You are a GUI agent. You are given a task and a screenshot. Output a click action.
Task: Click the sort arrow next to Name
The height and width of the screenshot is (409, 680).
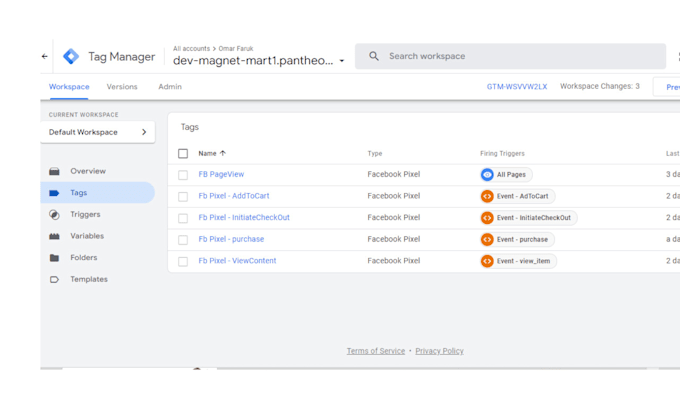click(x=223, y=153)
